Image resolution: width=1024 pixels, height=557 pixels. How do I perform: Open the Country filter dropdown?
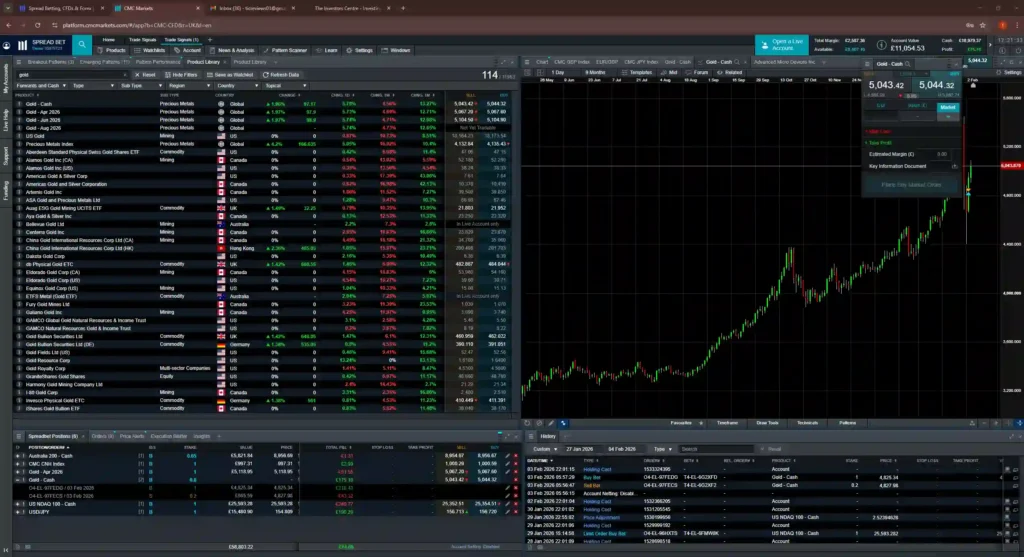click(x=236, y=86)
